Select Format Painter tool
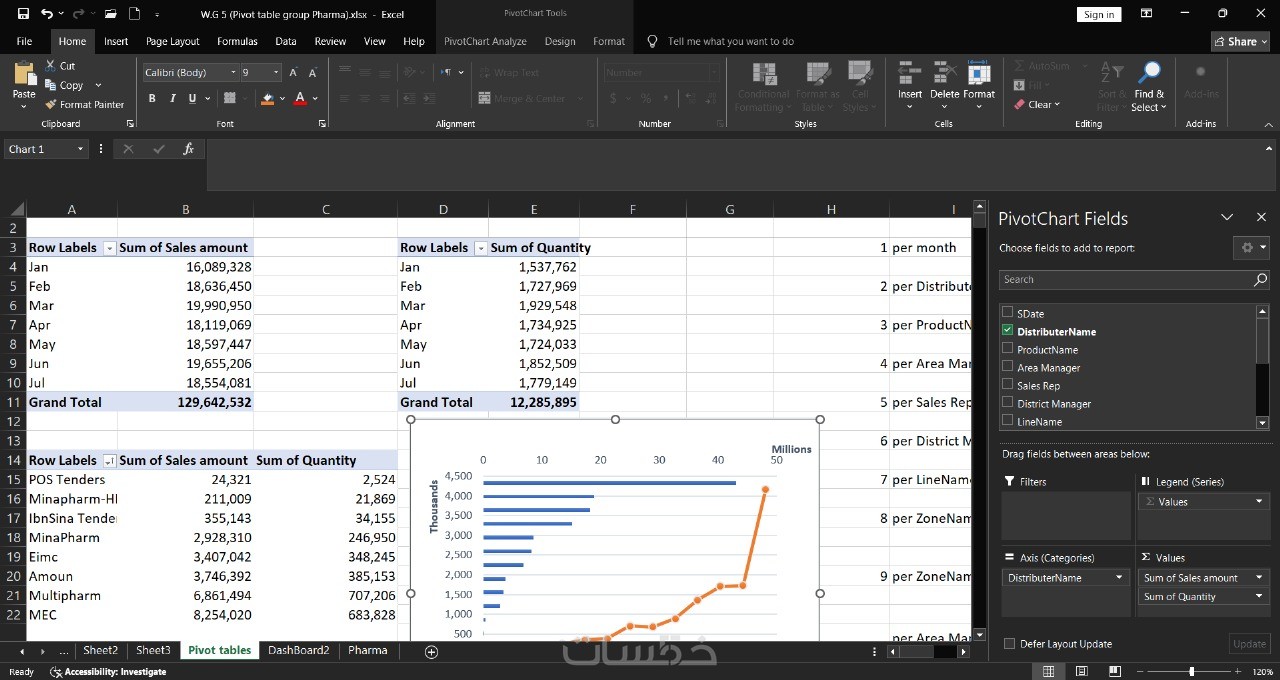The image size is (1280, 680). click(85, 104)
